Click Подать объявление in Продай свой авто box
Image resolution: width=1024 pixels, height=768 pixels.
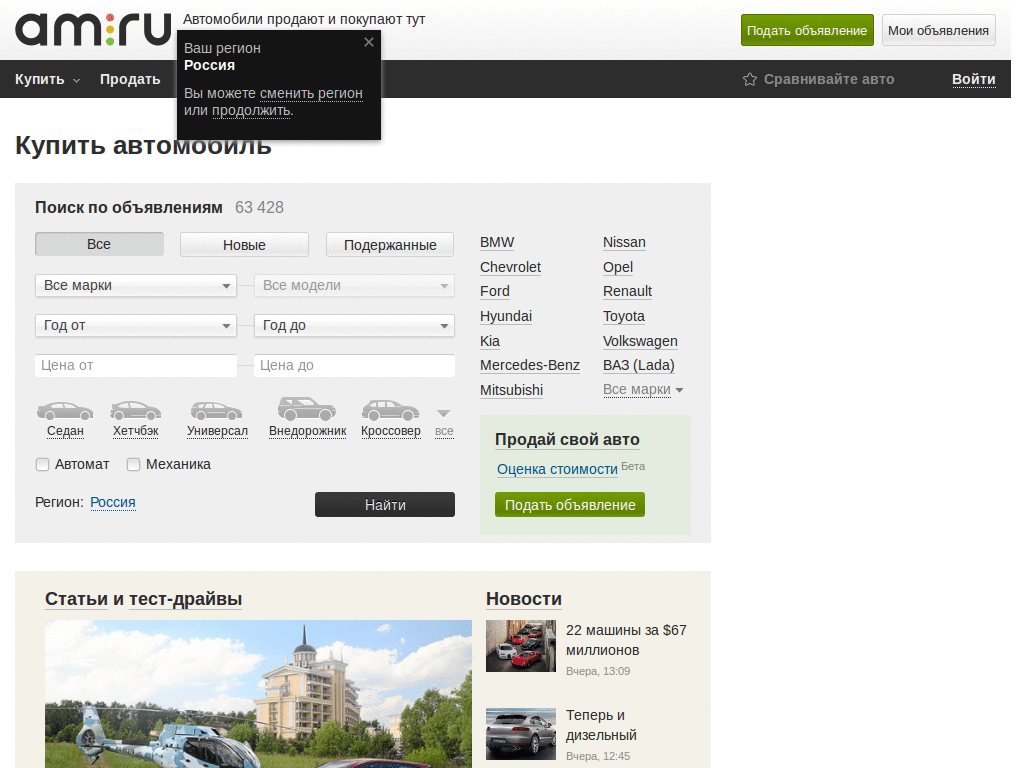(569, 505)
